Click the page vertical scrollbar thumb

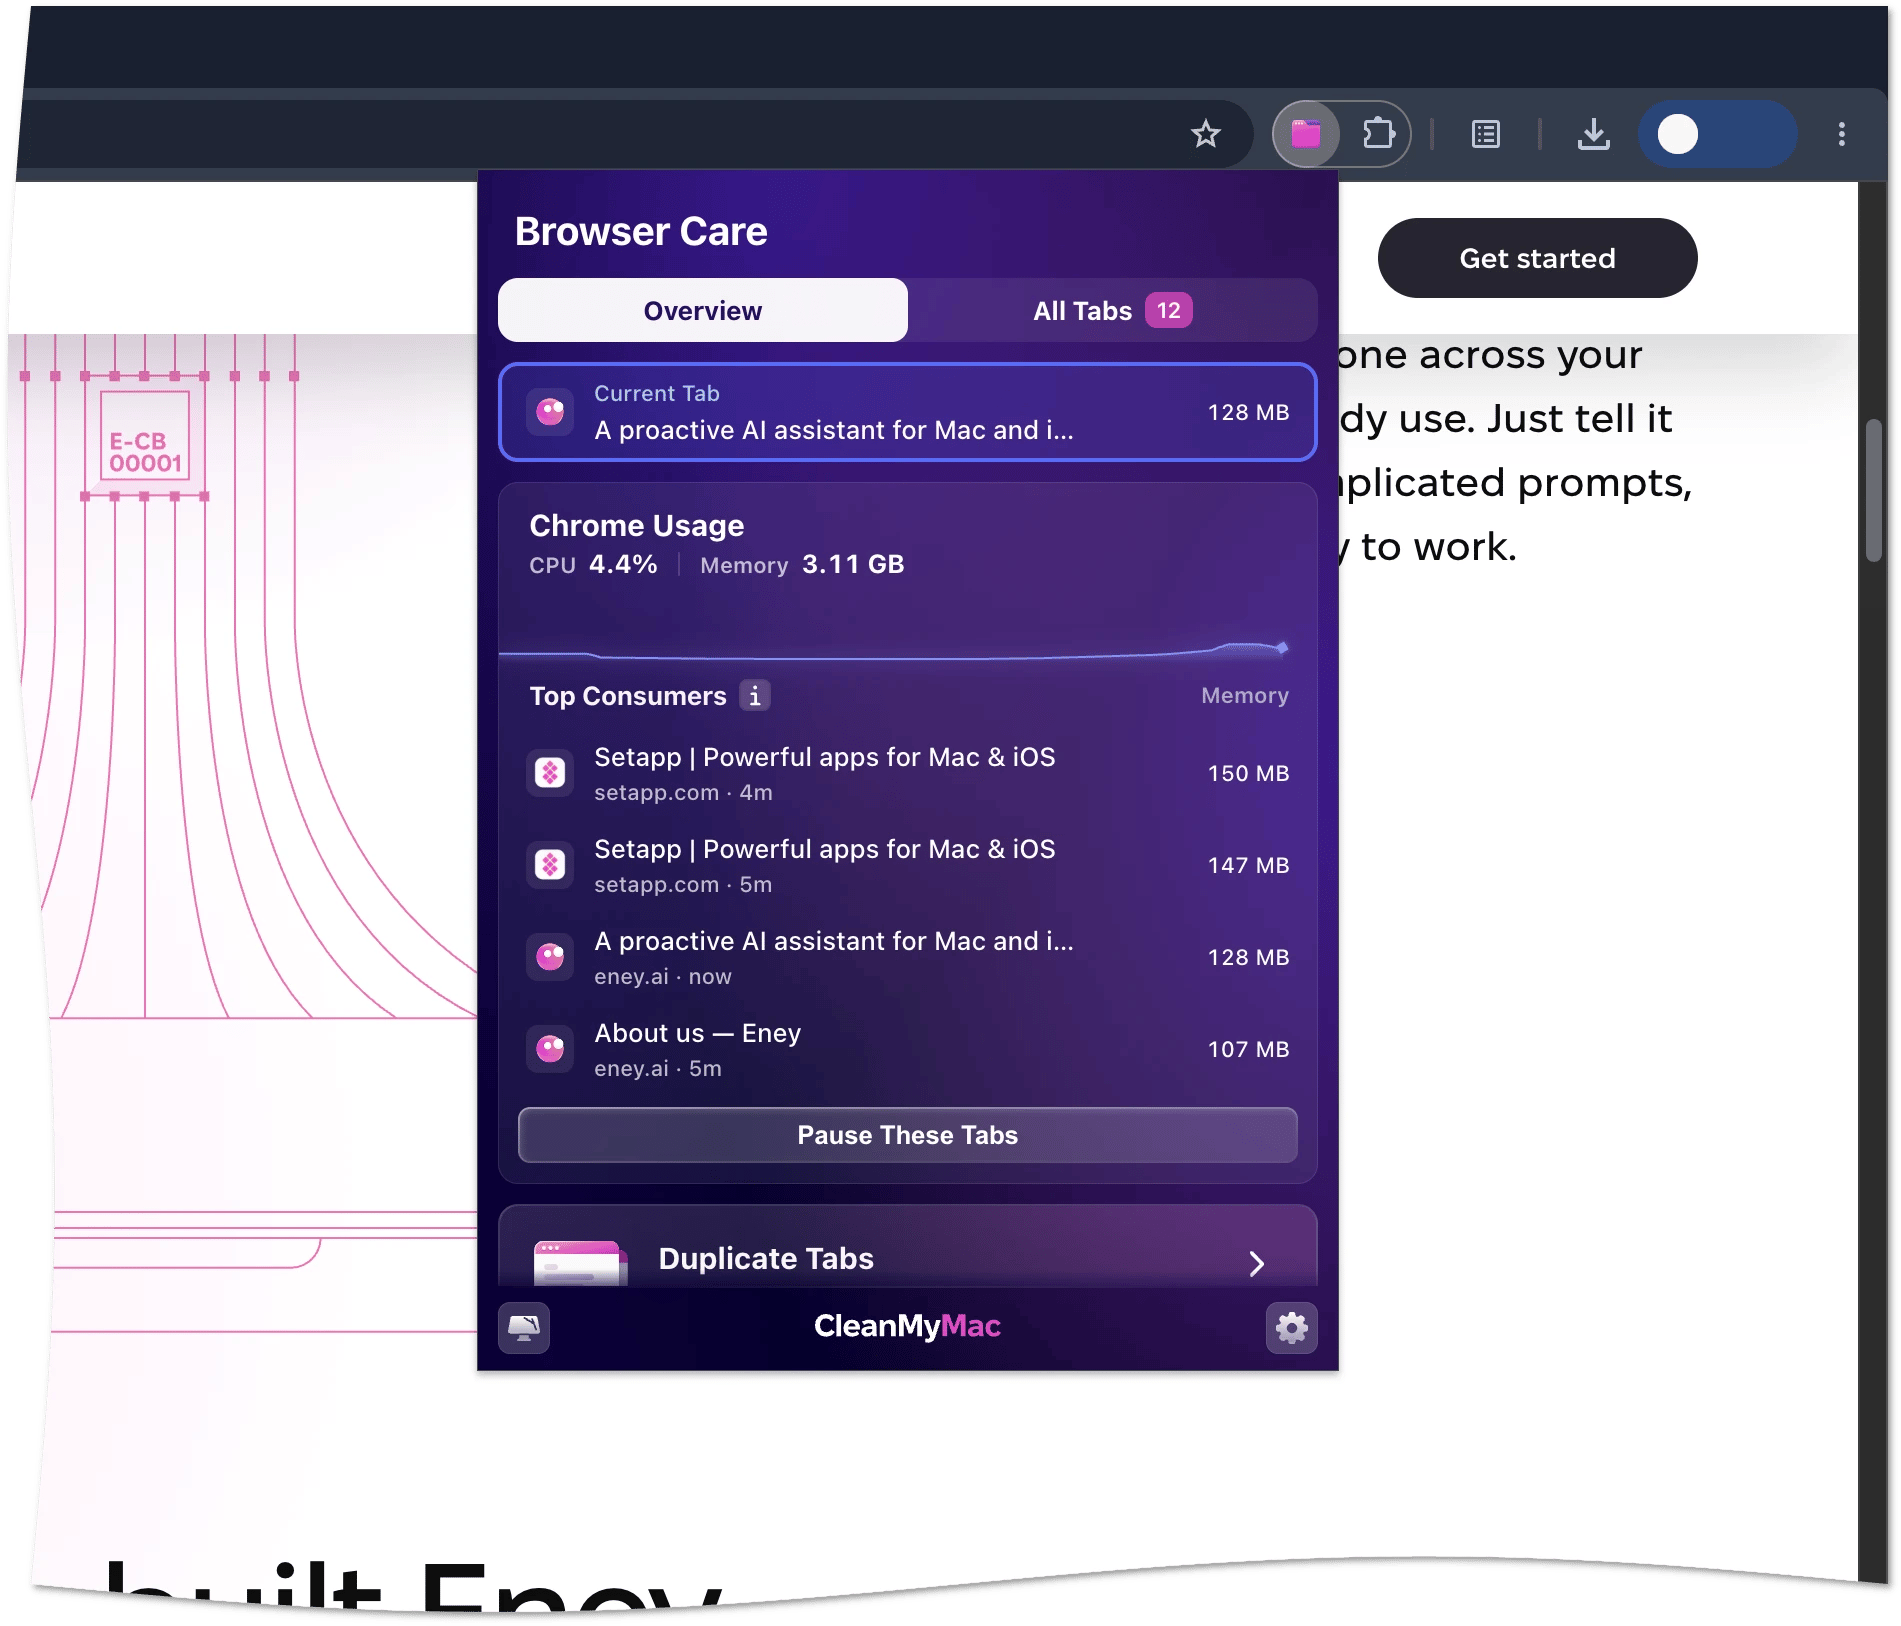pyautogui.click(x=1874, y=490)
